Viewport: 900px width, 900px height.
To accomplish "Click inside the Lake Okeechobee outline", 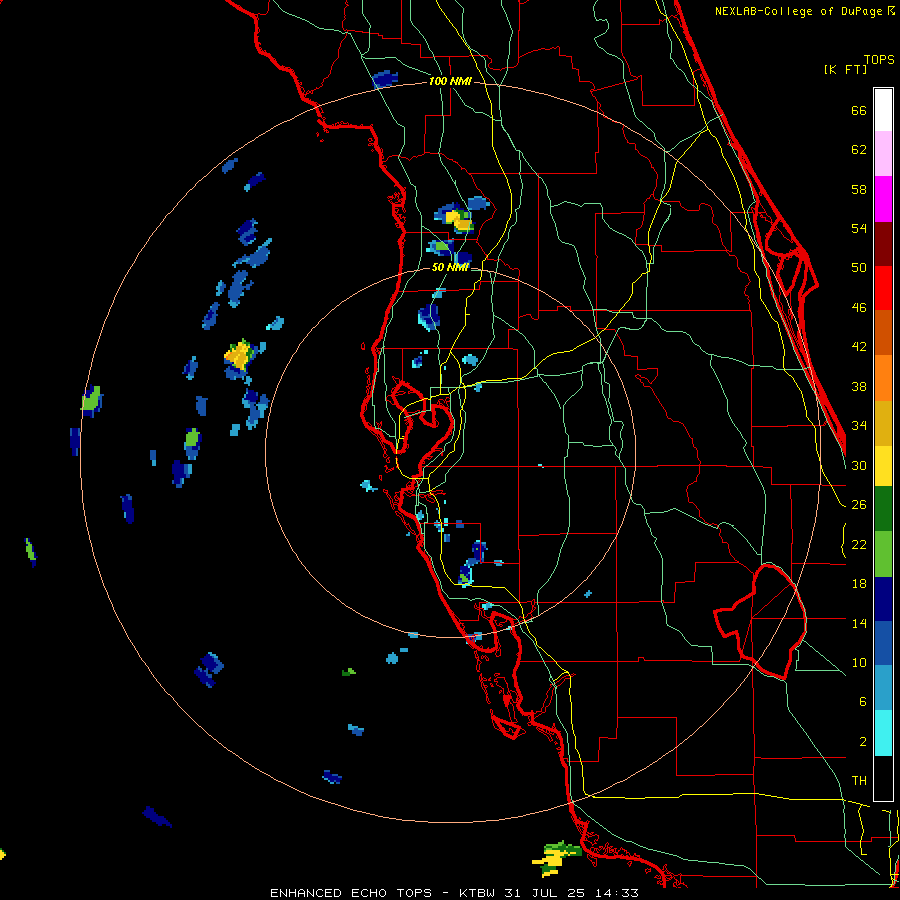I will (x=767, y=620).
